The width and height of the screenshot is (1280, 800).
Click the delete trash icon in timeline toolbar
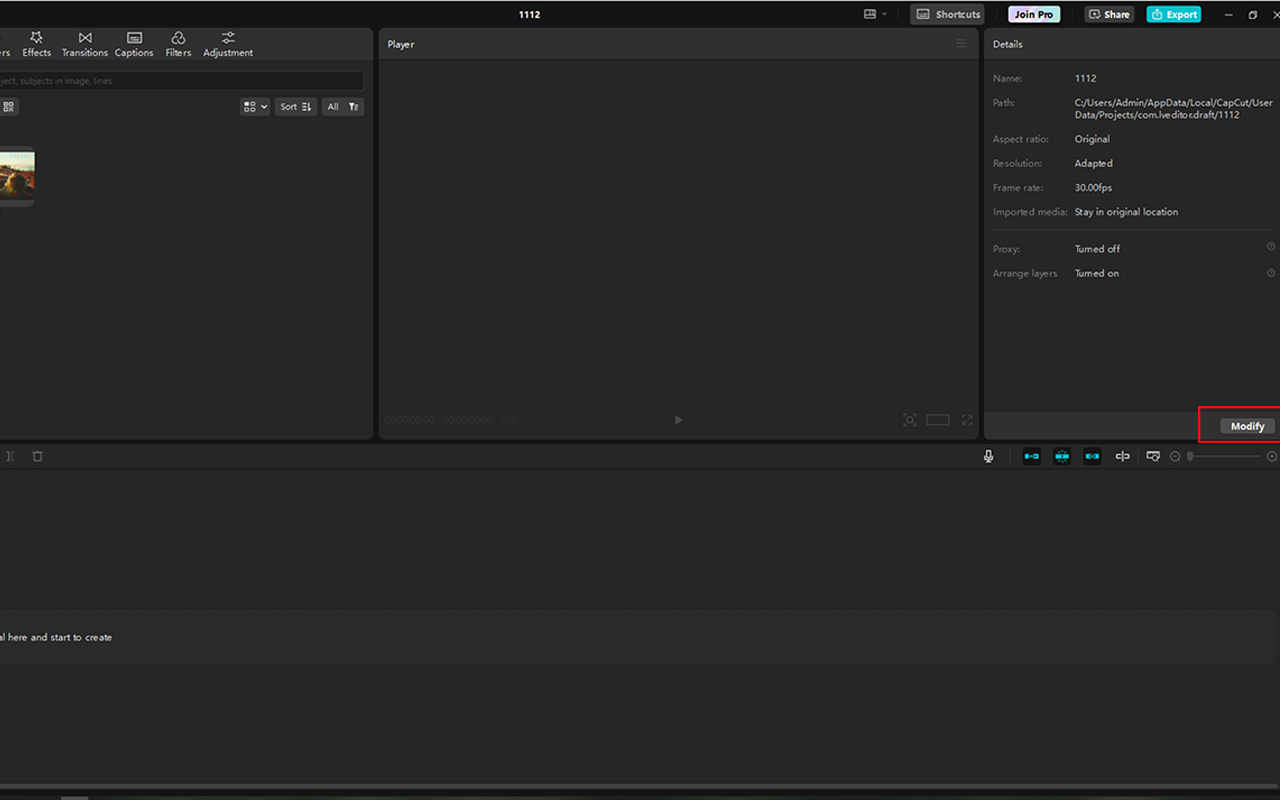pyautogui.click(x=38, y=456)
